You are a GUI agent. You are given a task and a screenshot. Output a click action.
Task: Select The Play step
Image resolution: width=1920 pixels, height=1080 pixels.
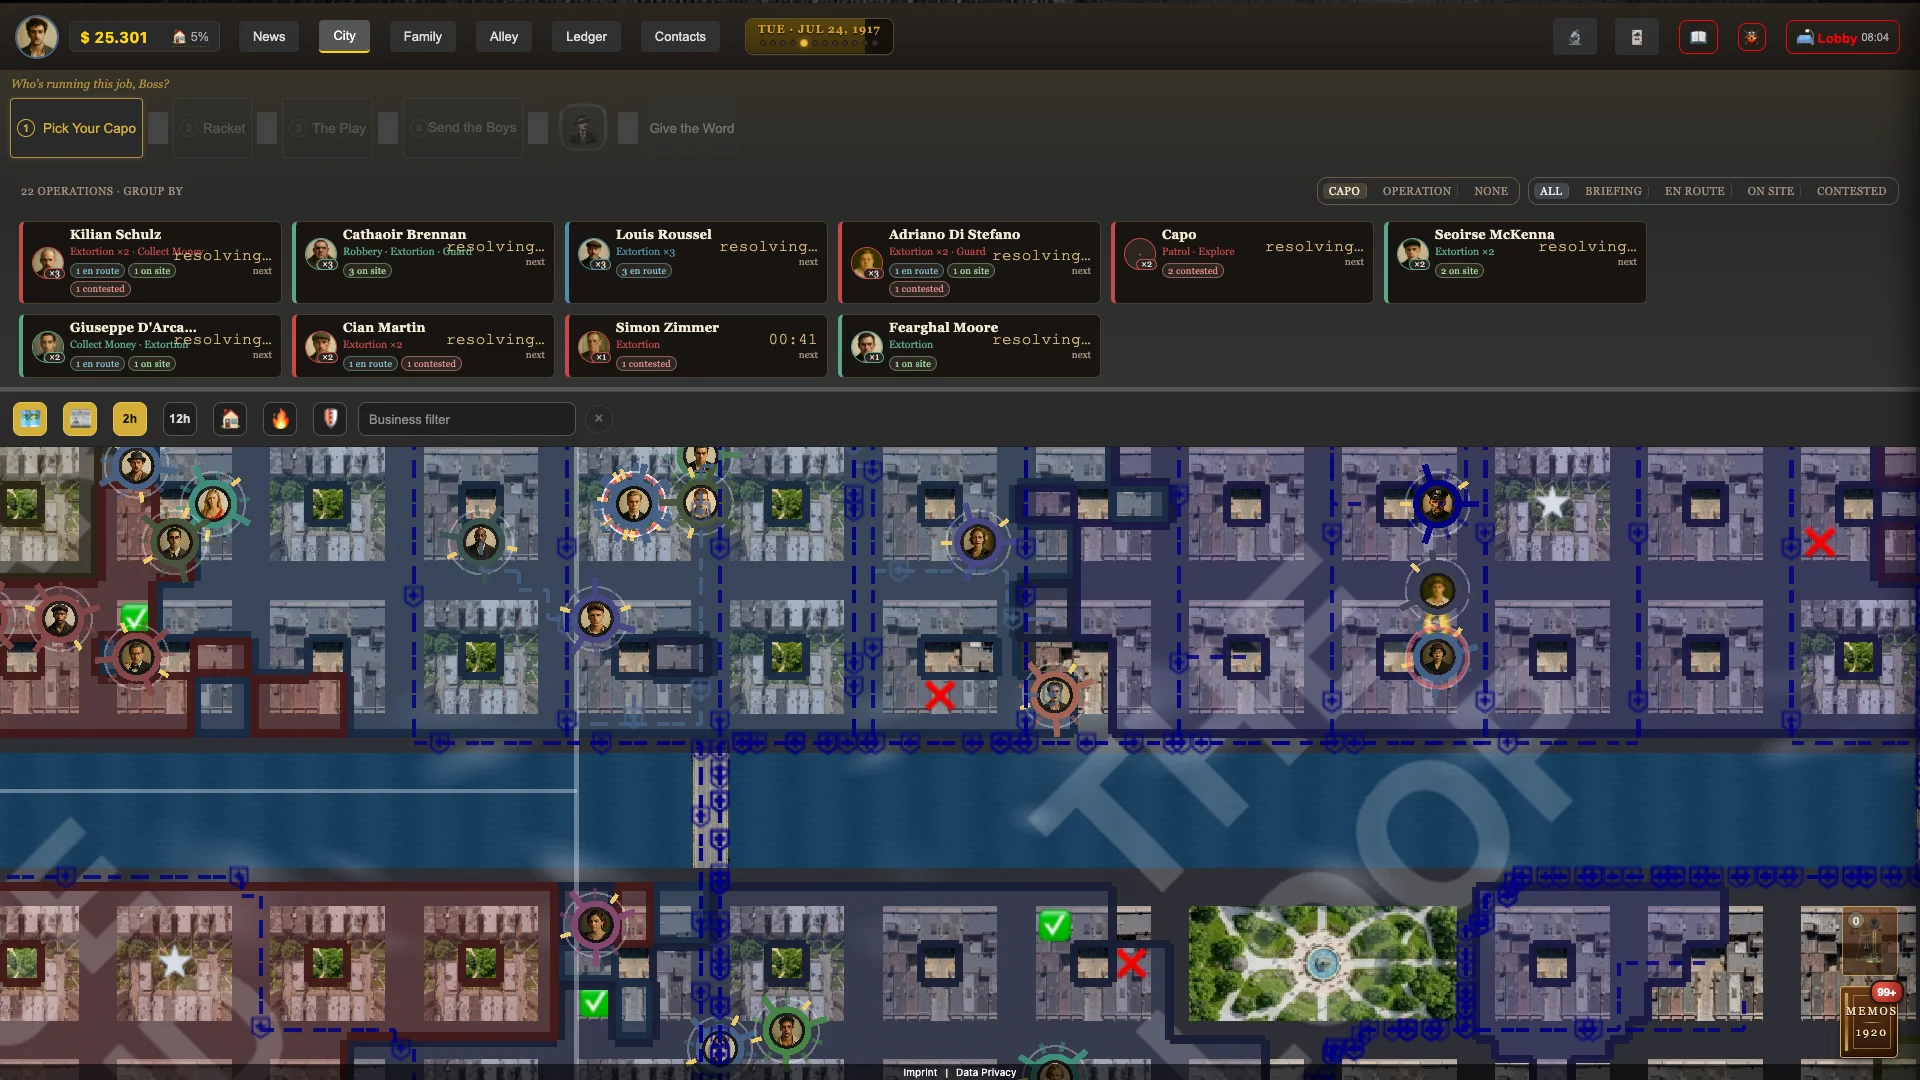(328, 128)
